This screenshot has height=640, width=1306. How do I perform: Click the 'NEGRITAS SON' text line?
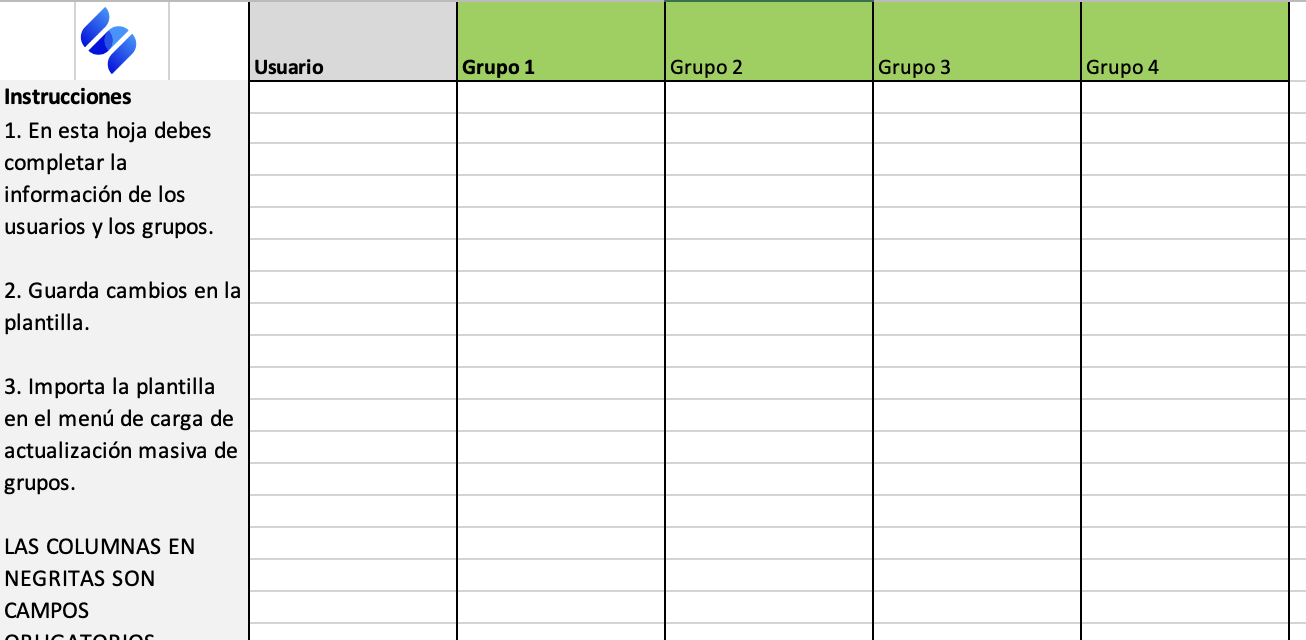tap(80, 579)
